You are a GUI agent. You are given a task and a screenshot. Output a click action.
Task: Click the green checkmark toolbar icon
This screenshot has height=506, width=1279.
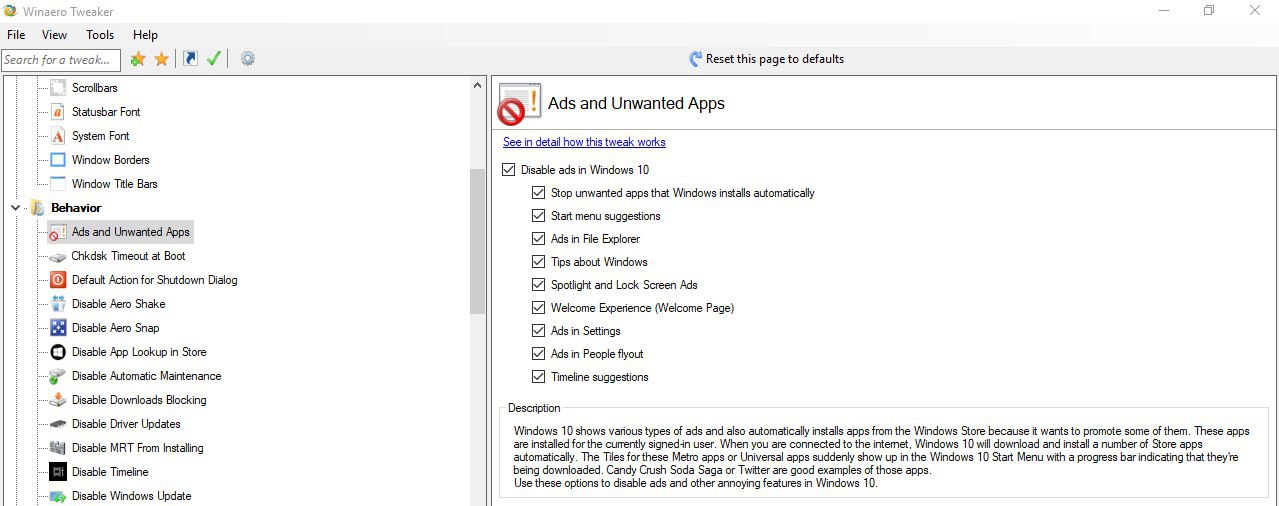coord(213,59)
